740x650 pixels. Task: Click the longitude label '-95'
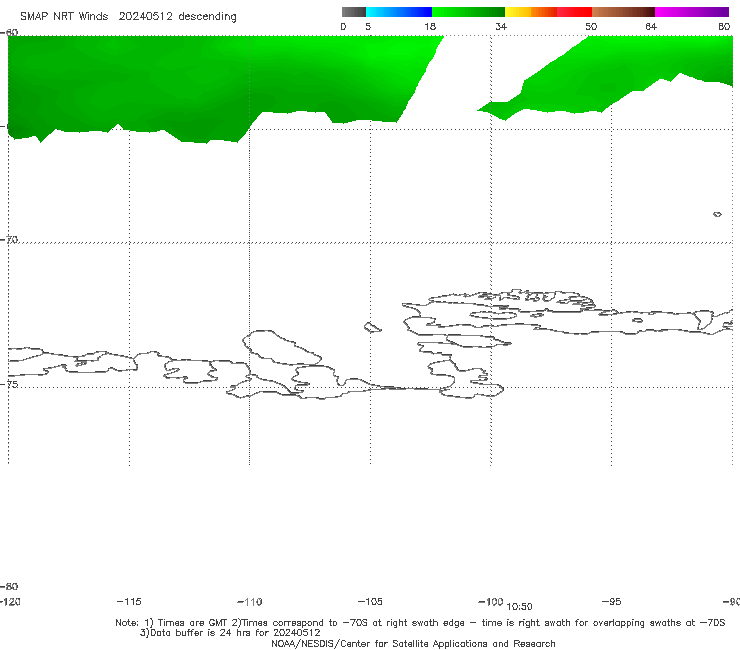tap(612, 601)
